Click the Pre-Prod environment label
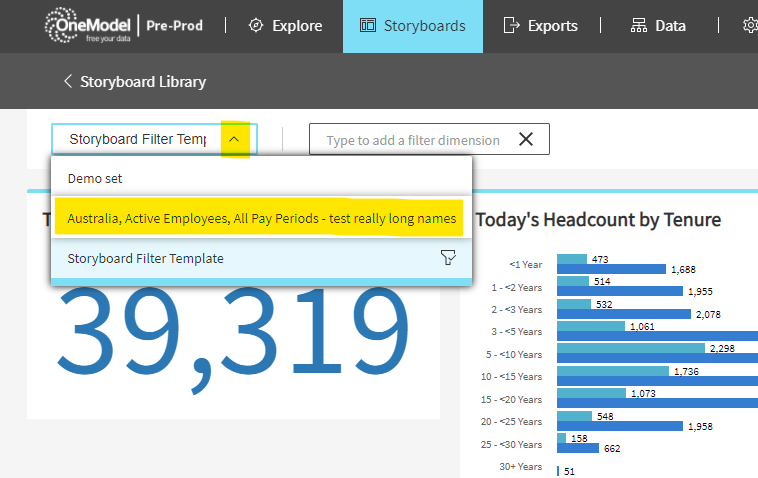This screenshot has width=758, height=478. pyautogui.click(x=176, y=26)
